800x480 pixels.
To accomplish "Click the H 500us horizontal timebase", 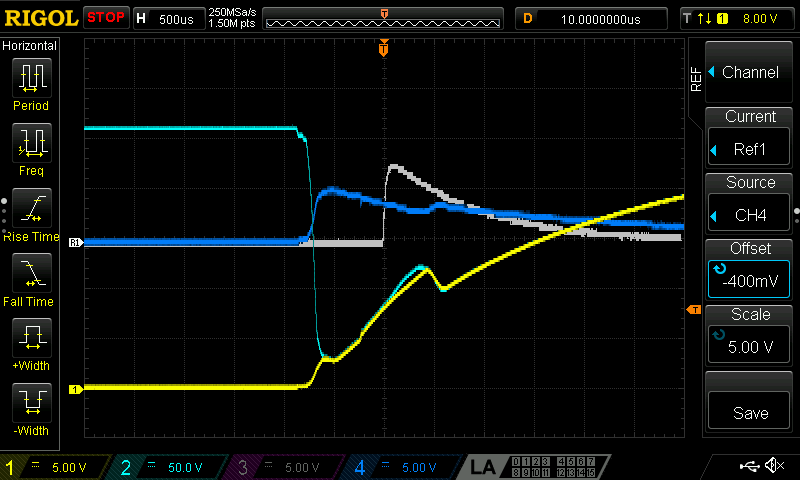I will 168,19.
